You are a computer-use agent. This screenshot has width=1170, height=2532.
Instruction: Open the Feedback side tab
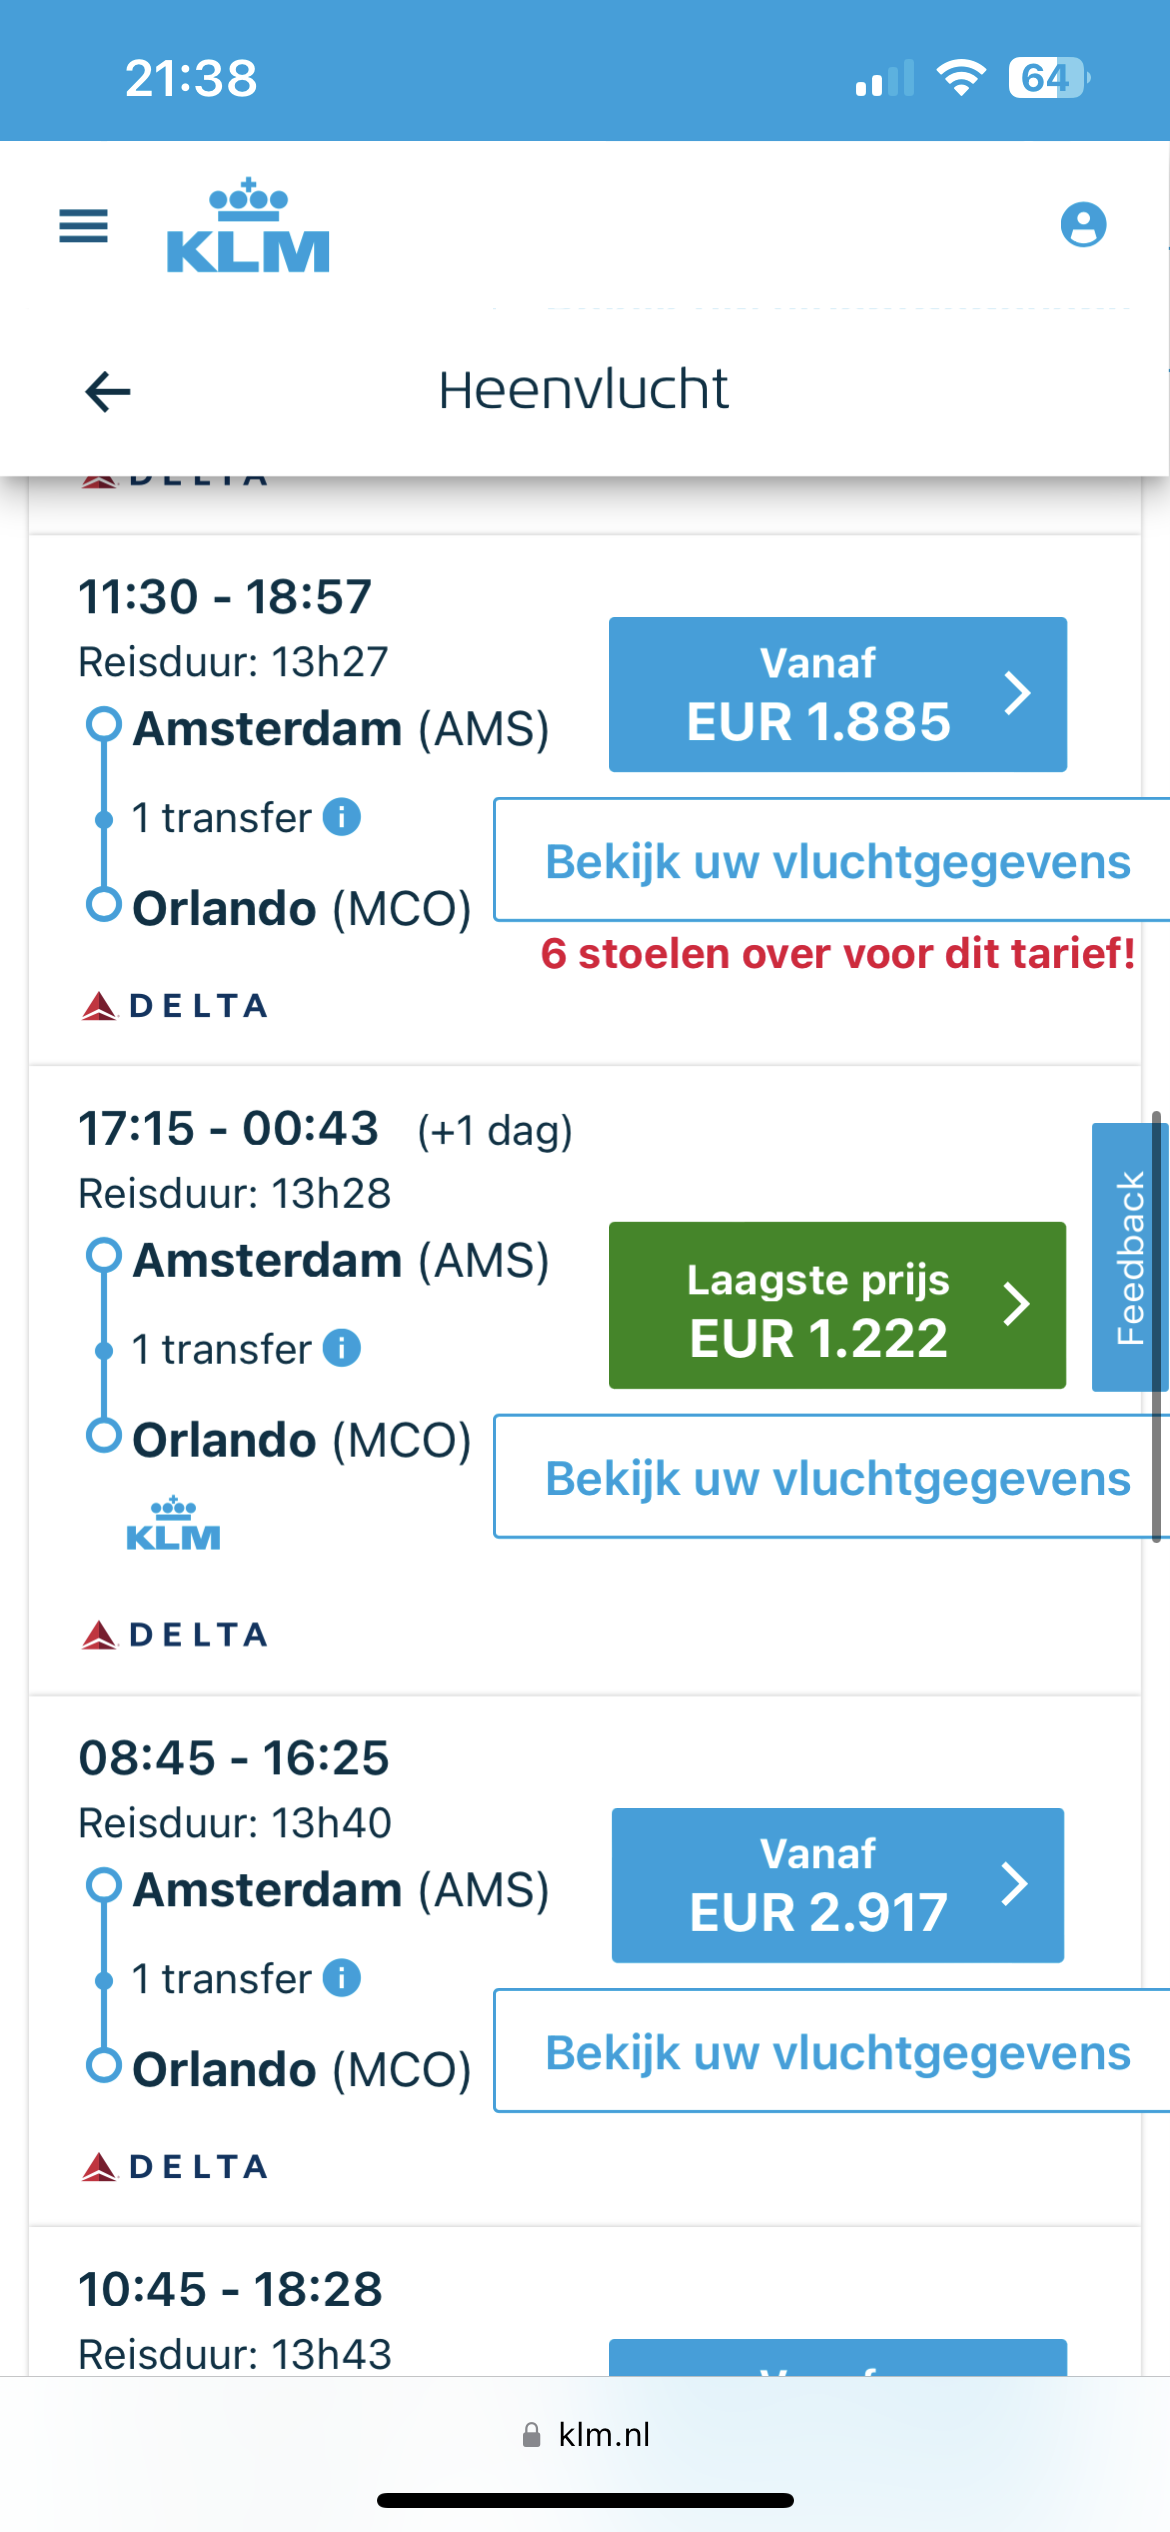pos(1129,1257)
